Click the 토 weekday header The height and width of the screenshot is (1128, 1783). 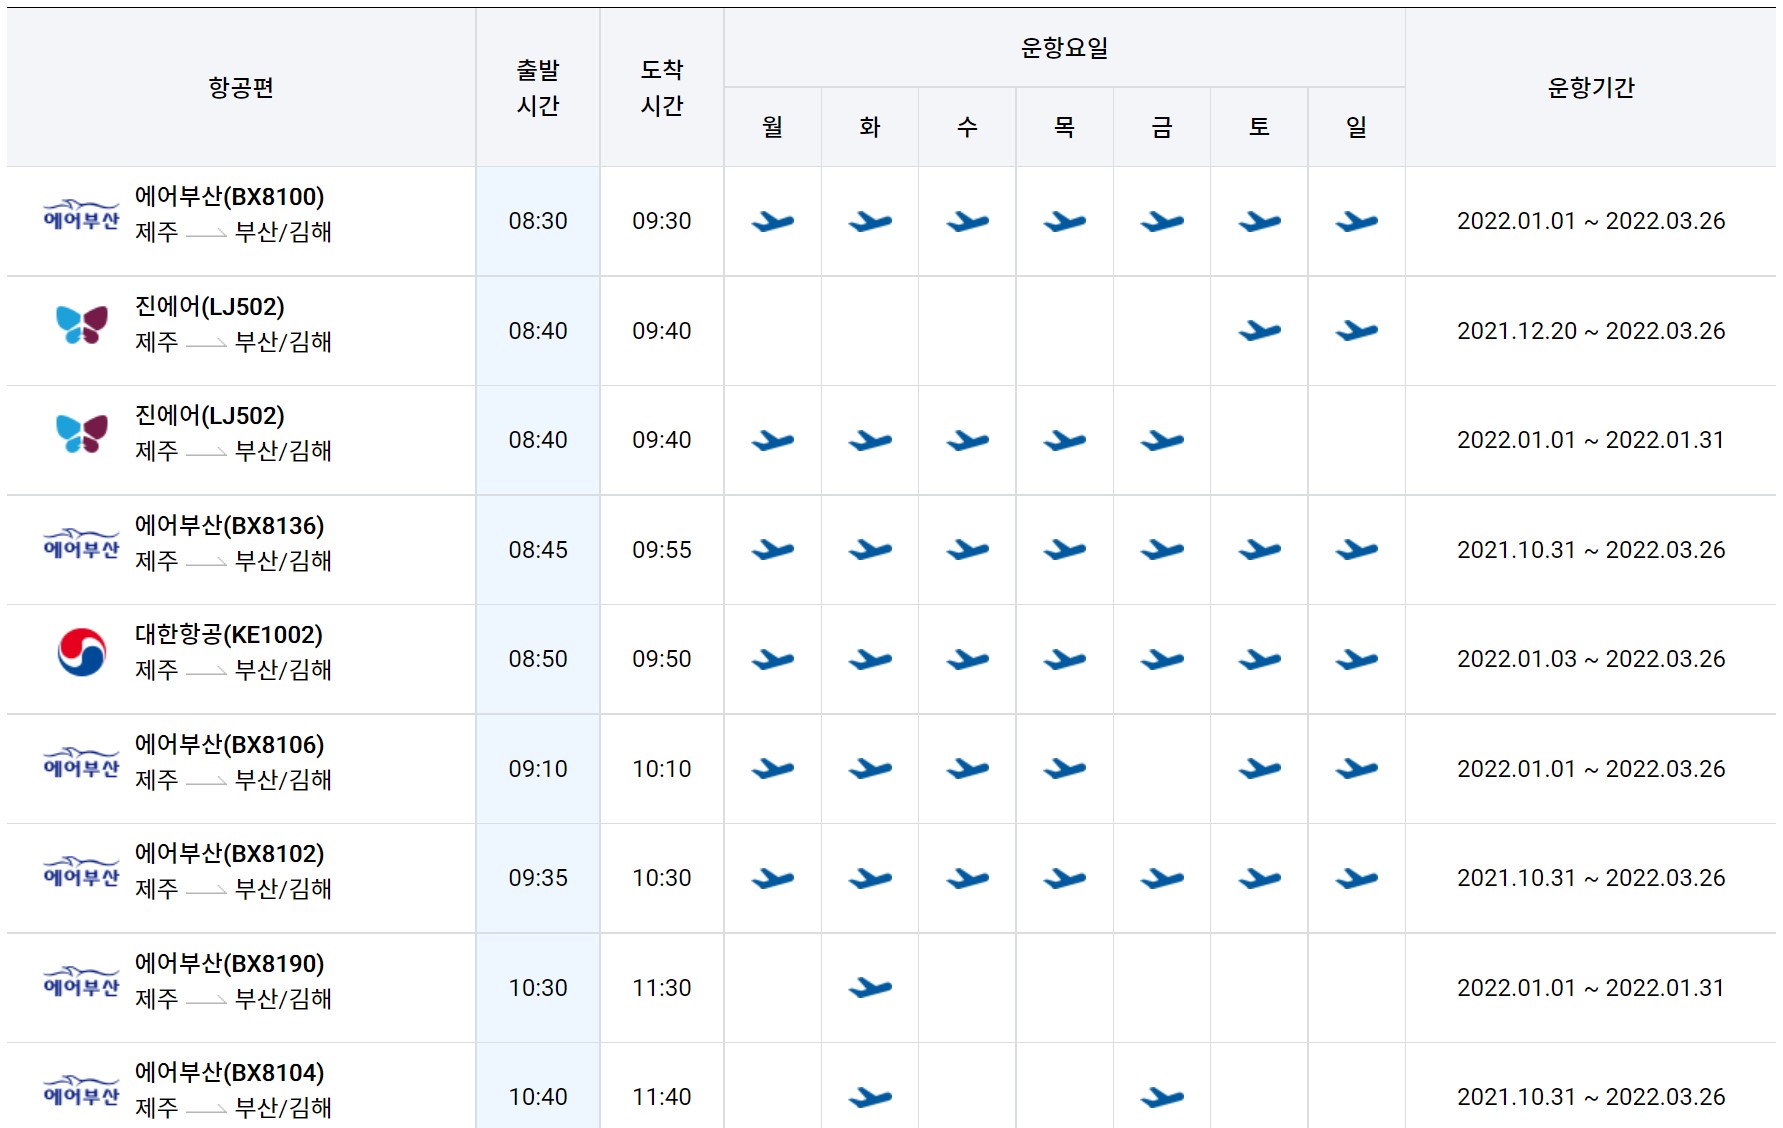pyautogui.click(x=1259, y=126)
